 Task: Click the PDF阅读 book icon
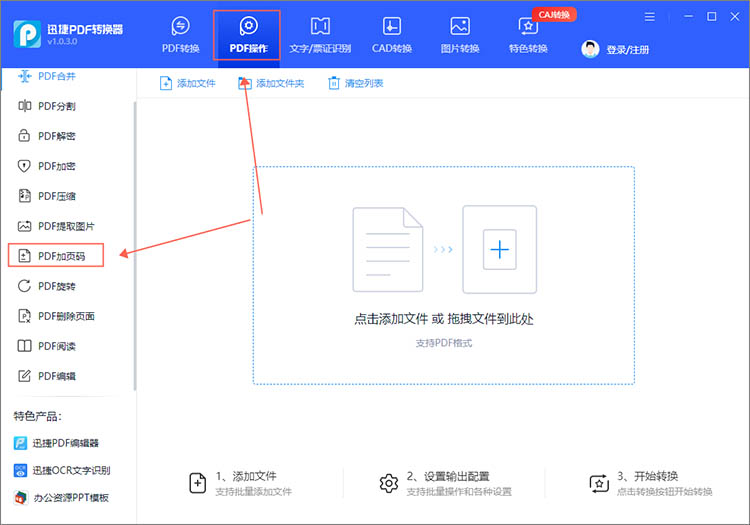(x=24, y=346)
